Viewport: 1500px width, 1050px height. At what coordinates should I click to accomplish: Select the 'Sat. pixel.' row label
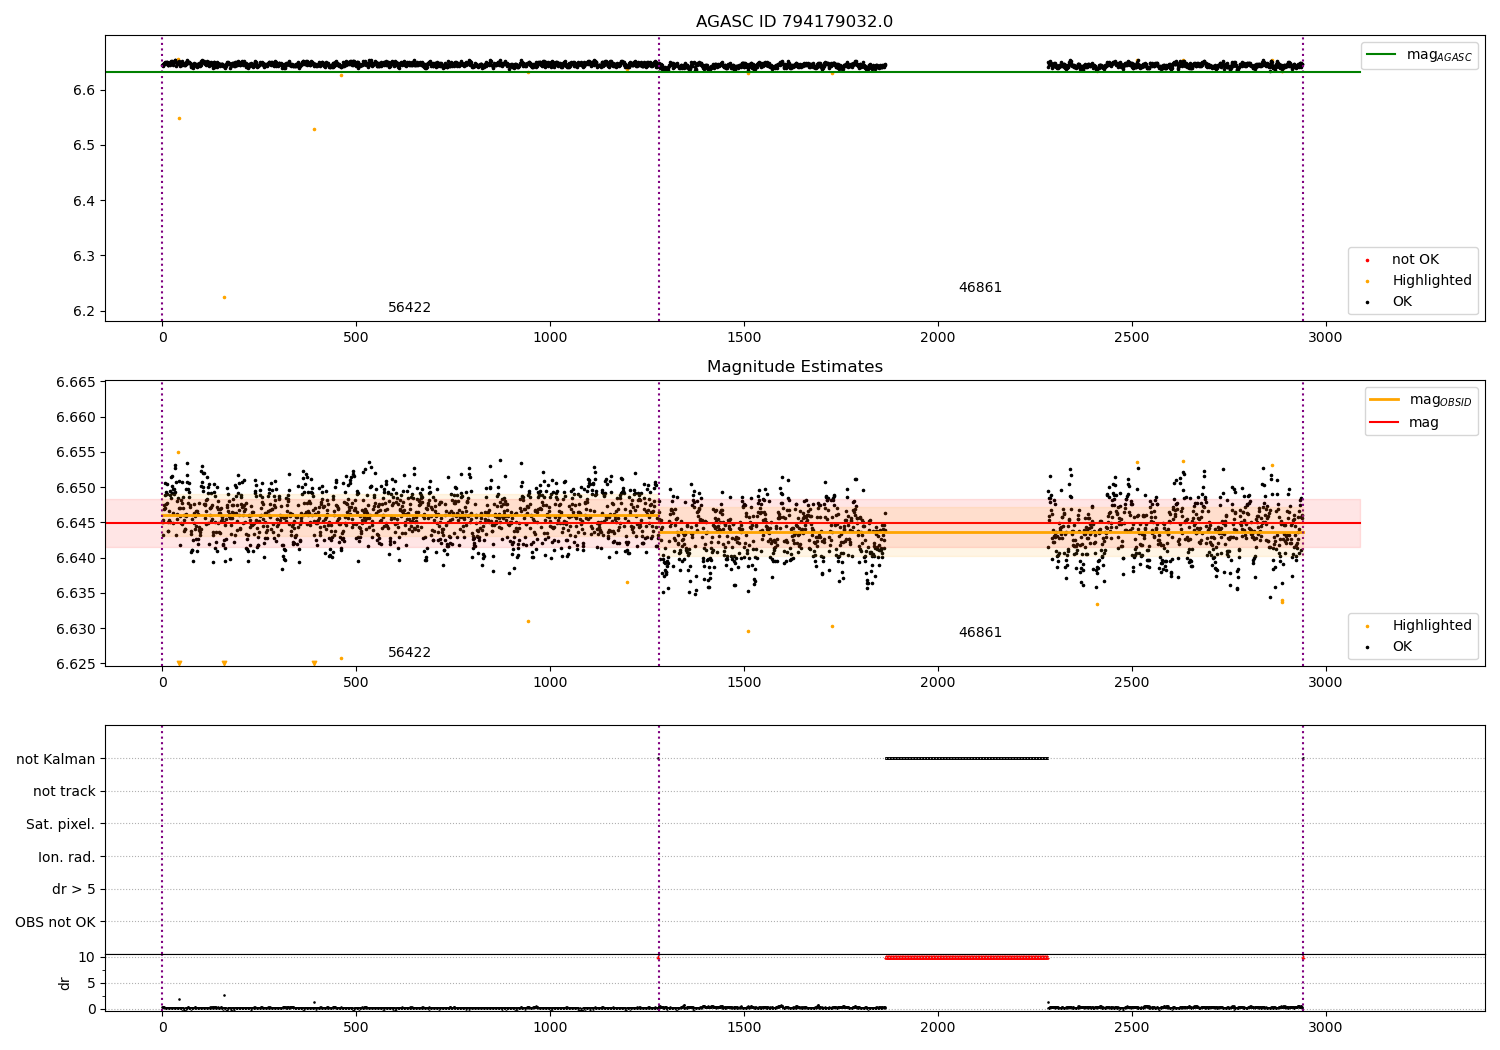click(x=61, y=825)
